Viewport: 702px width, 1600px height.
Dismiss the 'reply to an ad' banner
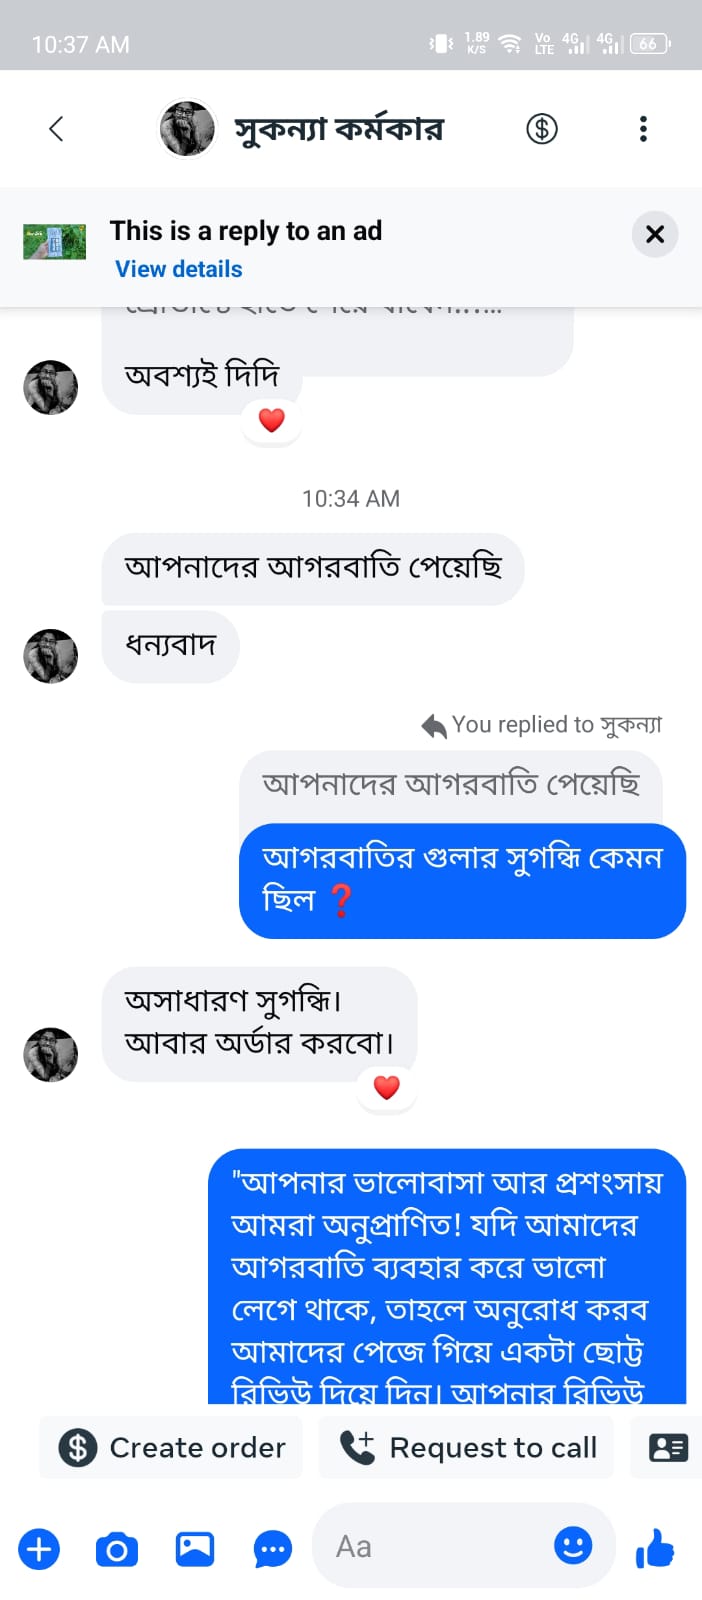[x=655, y=235]
